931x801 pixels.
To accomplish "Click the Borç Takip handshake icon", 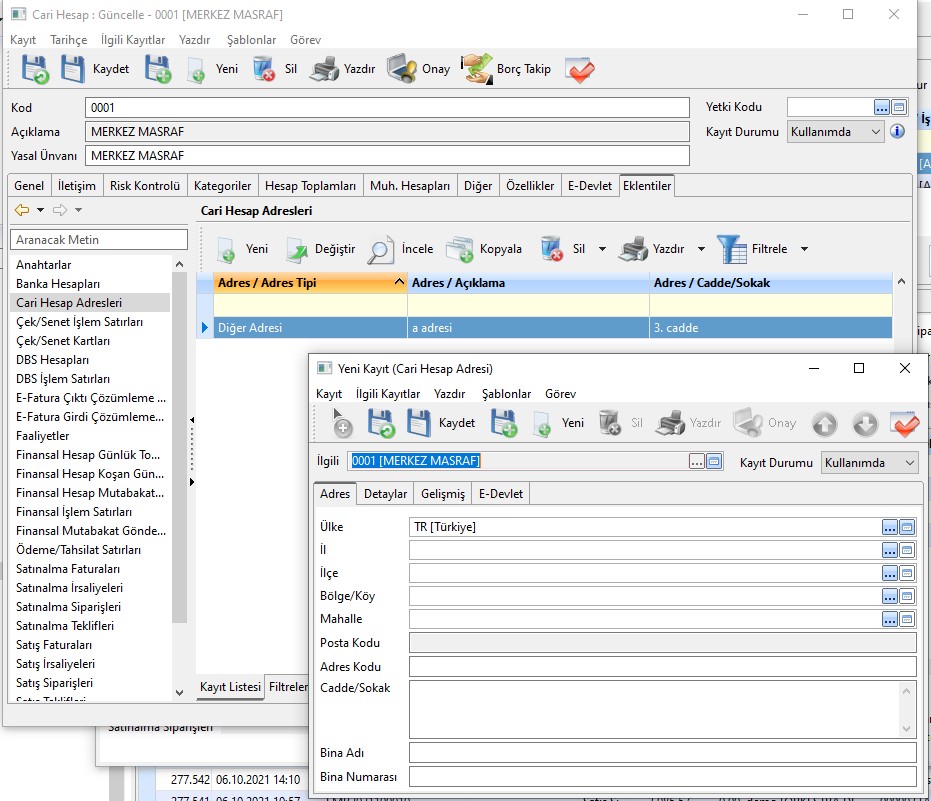I will 477,69.
